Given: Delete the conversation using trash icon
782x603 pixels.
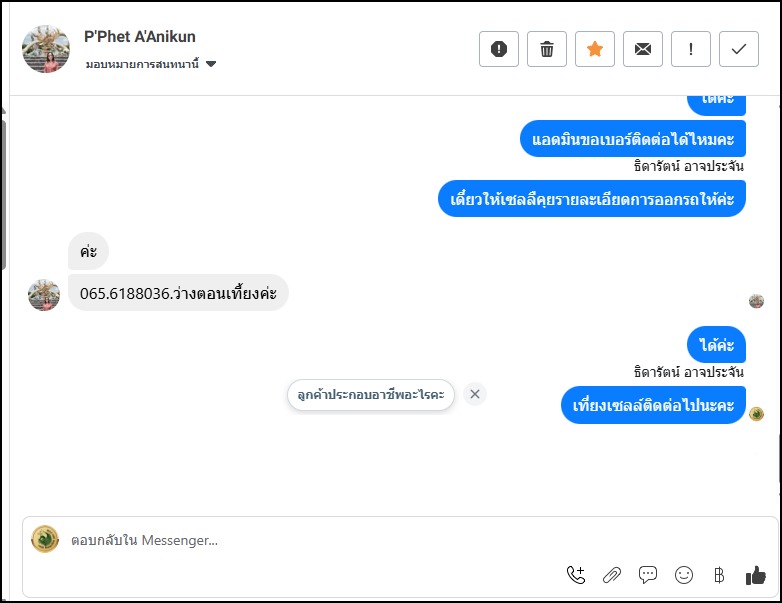Looking at the screenshot, I should pyautogui.click(x=547, y=49).
